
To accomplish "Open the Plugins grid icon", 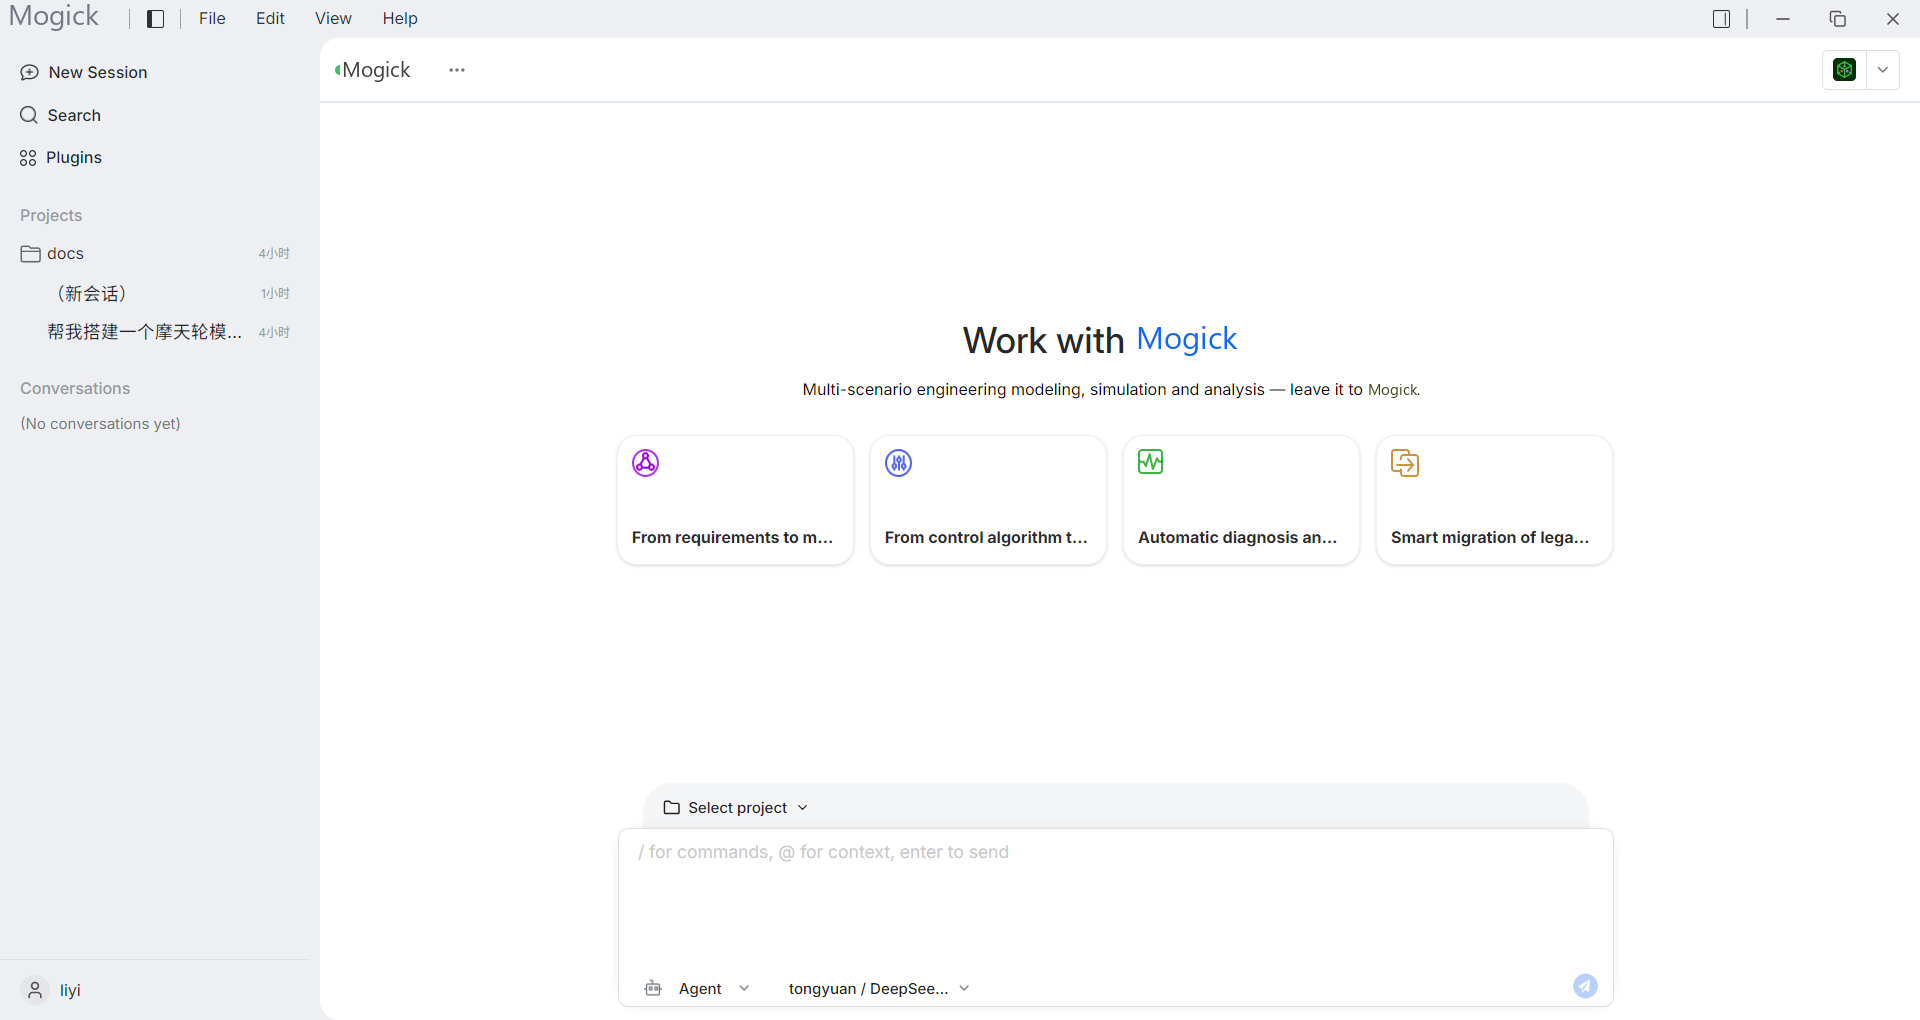I will (x=28, y=158).
